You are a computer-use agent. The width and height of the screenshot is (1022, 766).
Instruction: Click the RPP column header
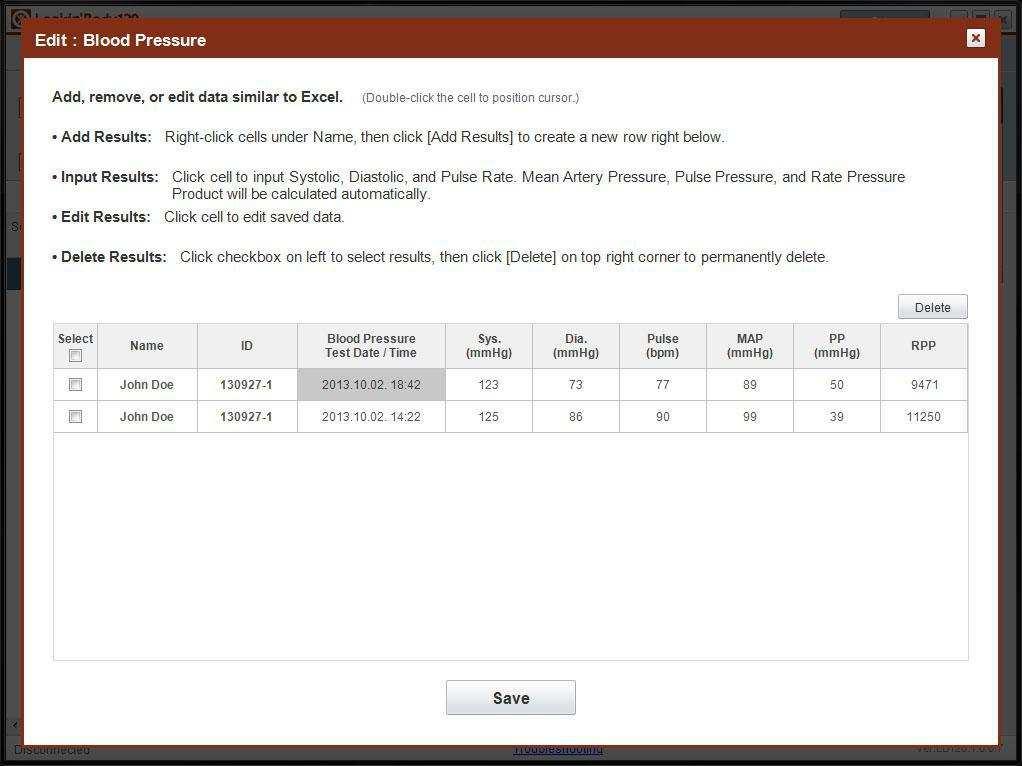(x=924, y=346)
